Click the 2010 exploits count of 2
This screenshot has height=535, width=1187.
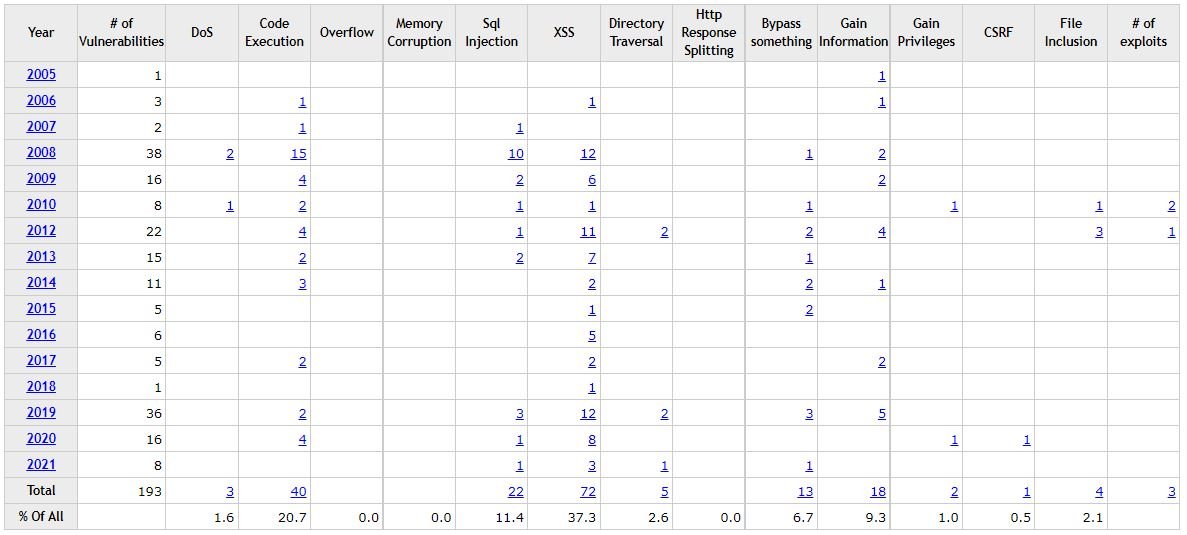coord(1172,206)
